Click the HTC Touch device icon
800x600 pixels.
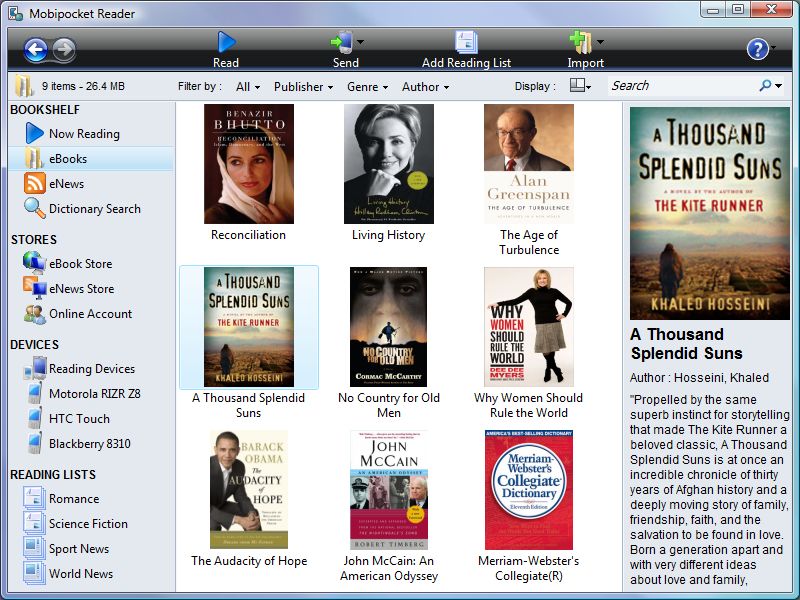pos(35,418)
